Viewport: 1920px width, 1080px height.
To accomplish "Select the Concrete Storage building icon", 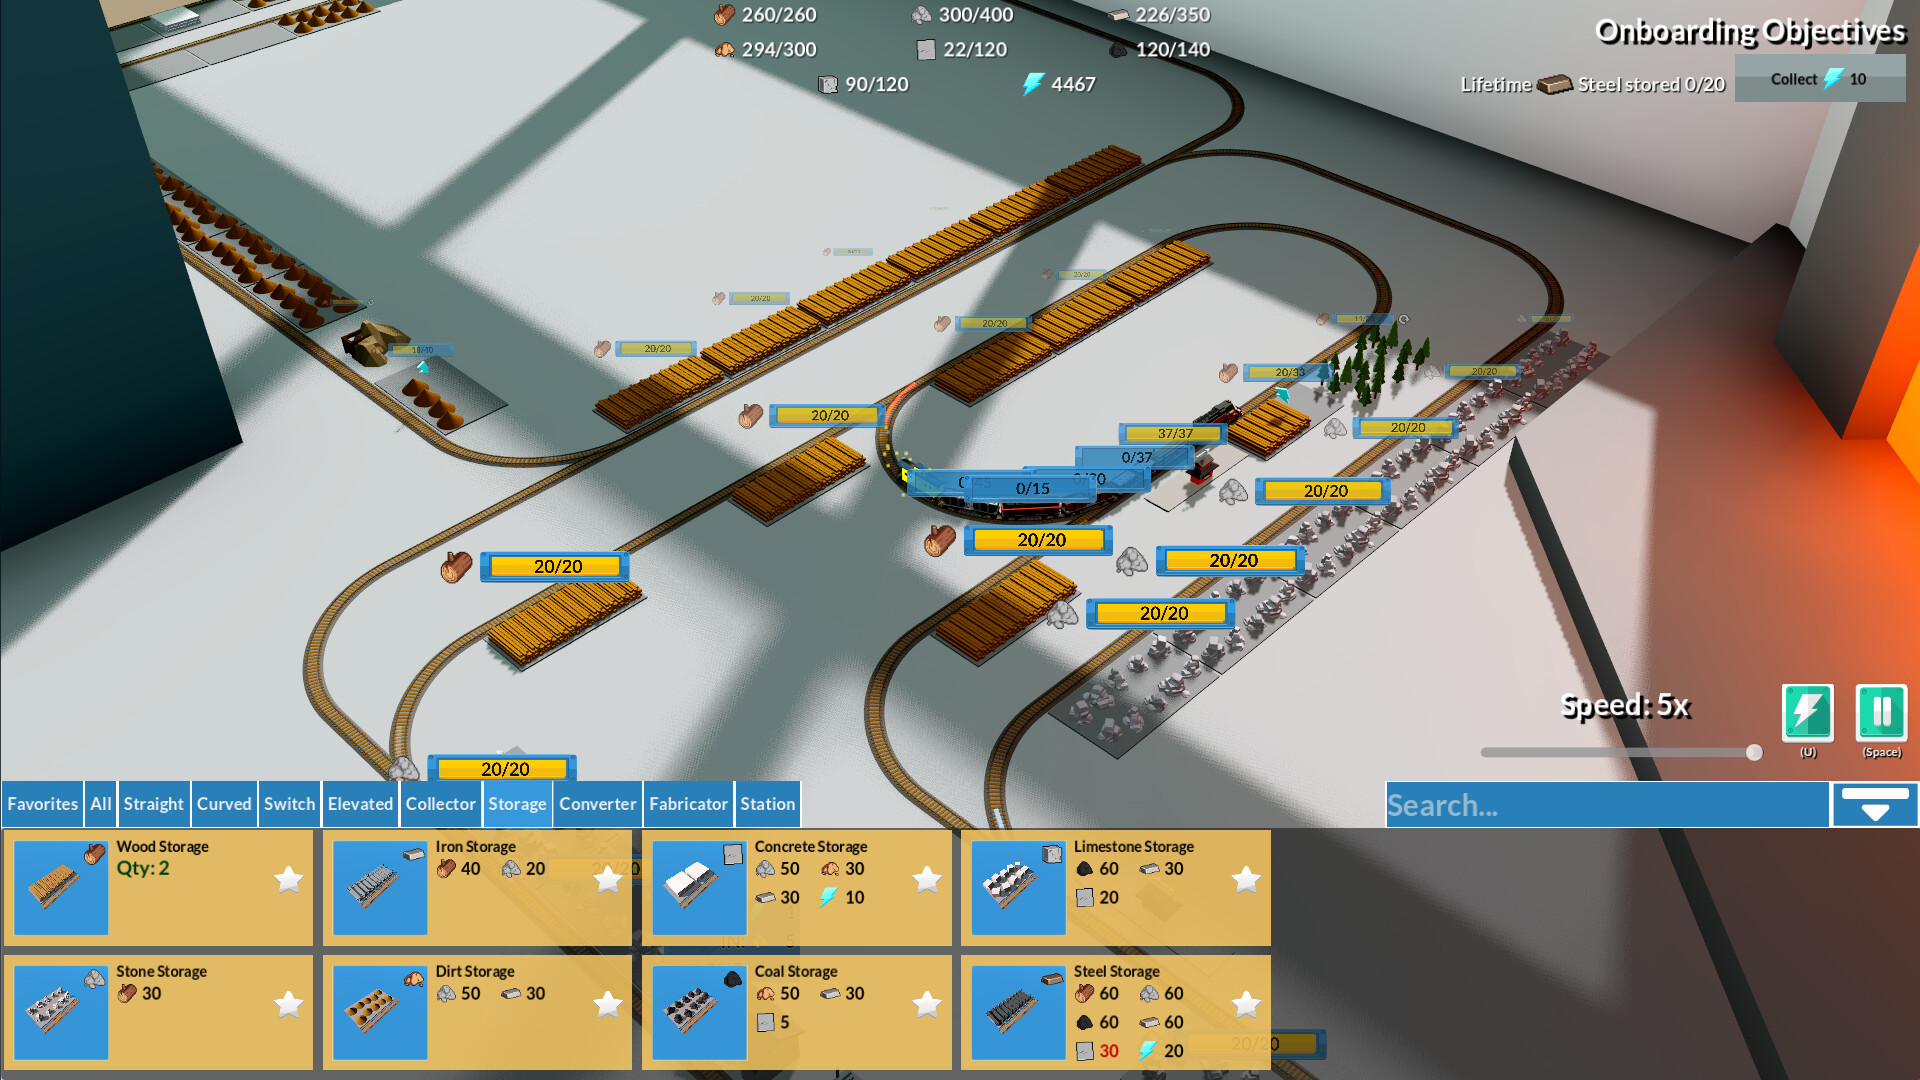I will tap(698, 886).
